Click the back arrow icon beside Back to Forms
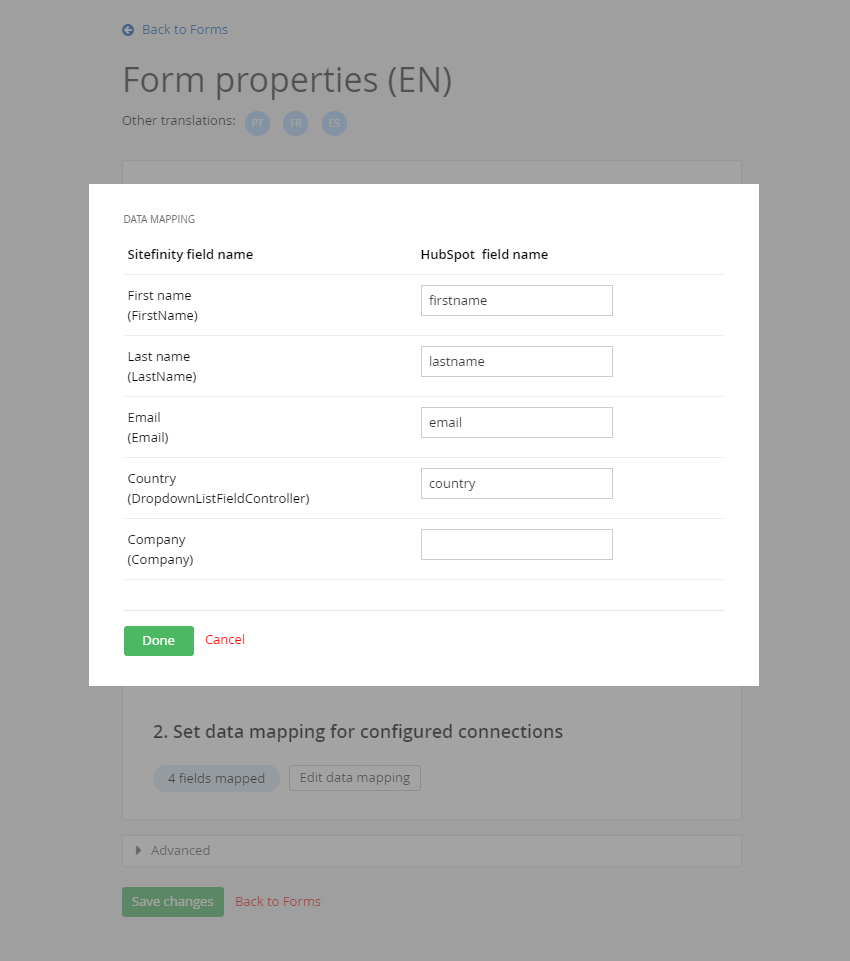Image resolution: width=850 pixels, height=961 pixels. tap(128, 30)
